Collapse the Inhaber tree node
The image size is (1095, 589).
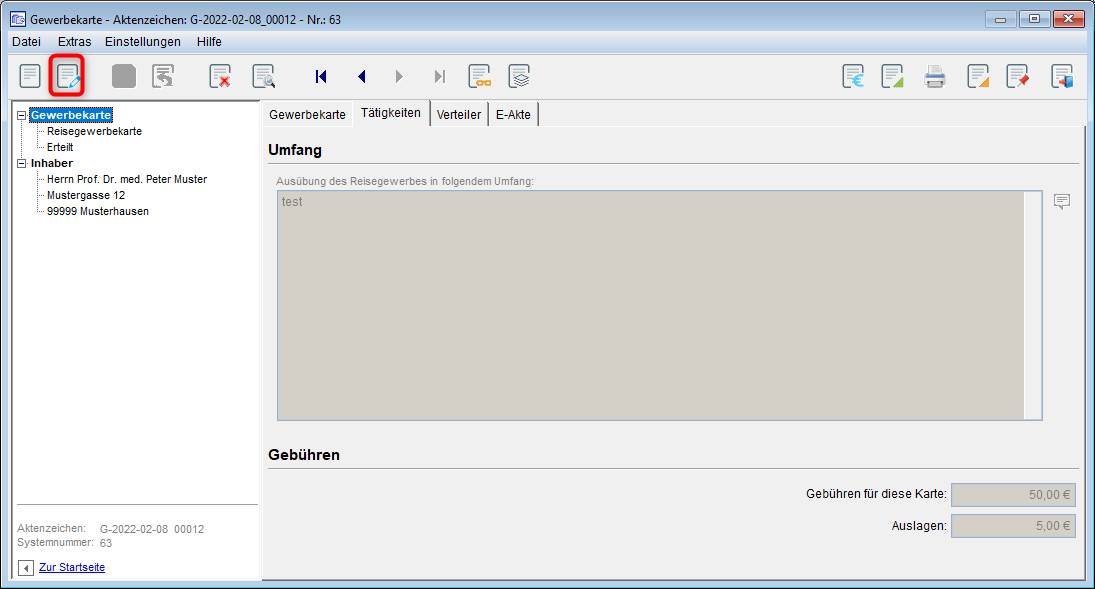(x=22, y=163)
